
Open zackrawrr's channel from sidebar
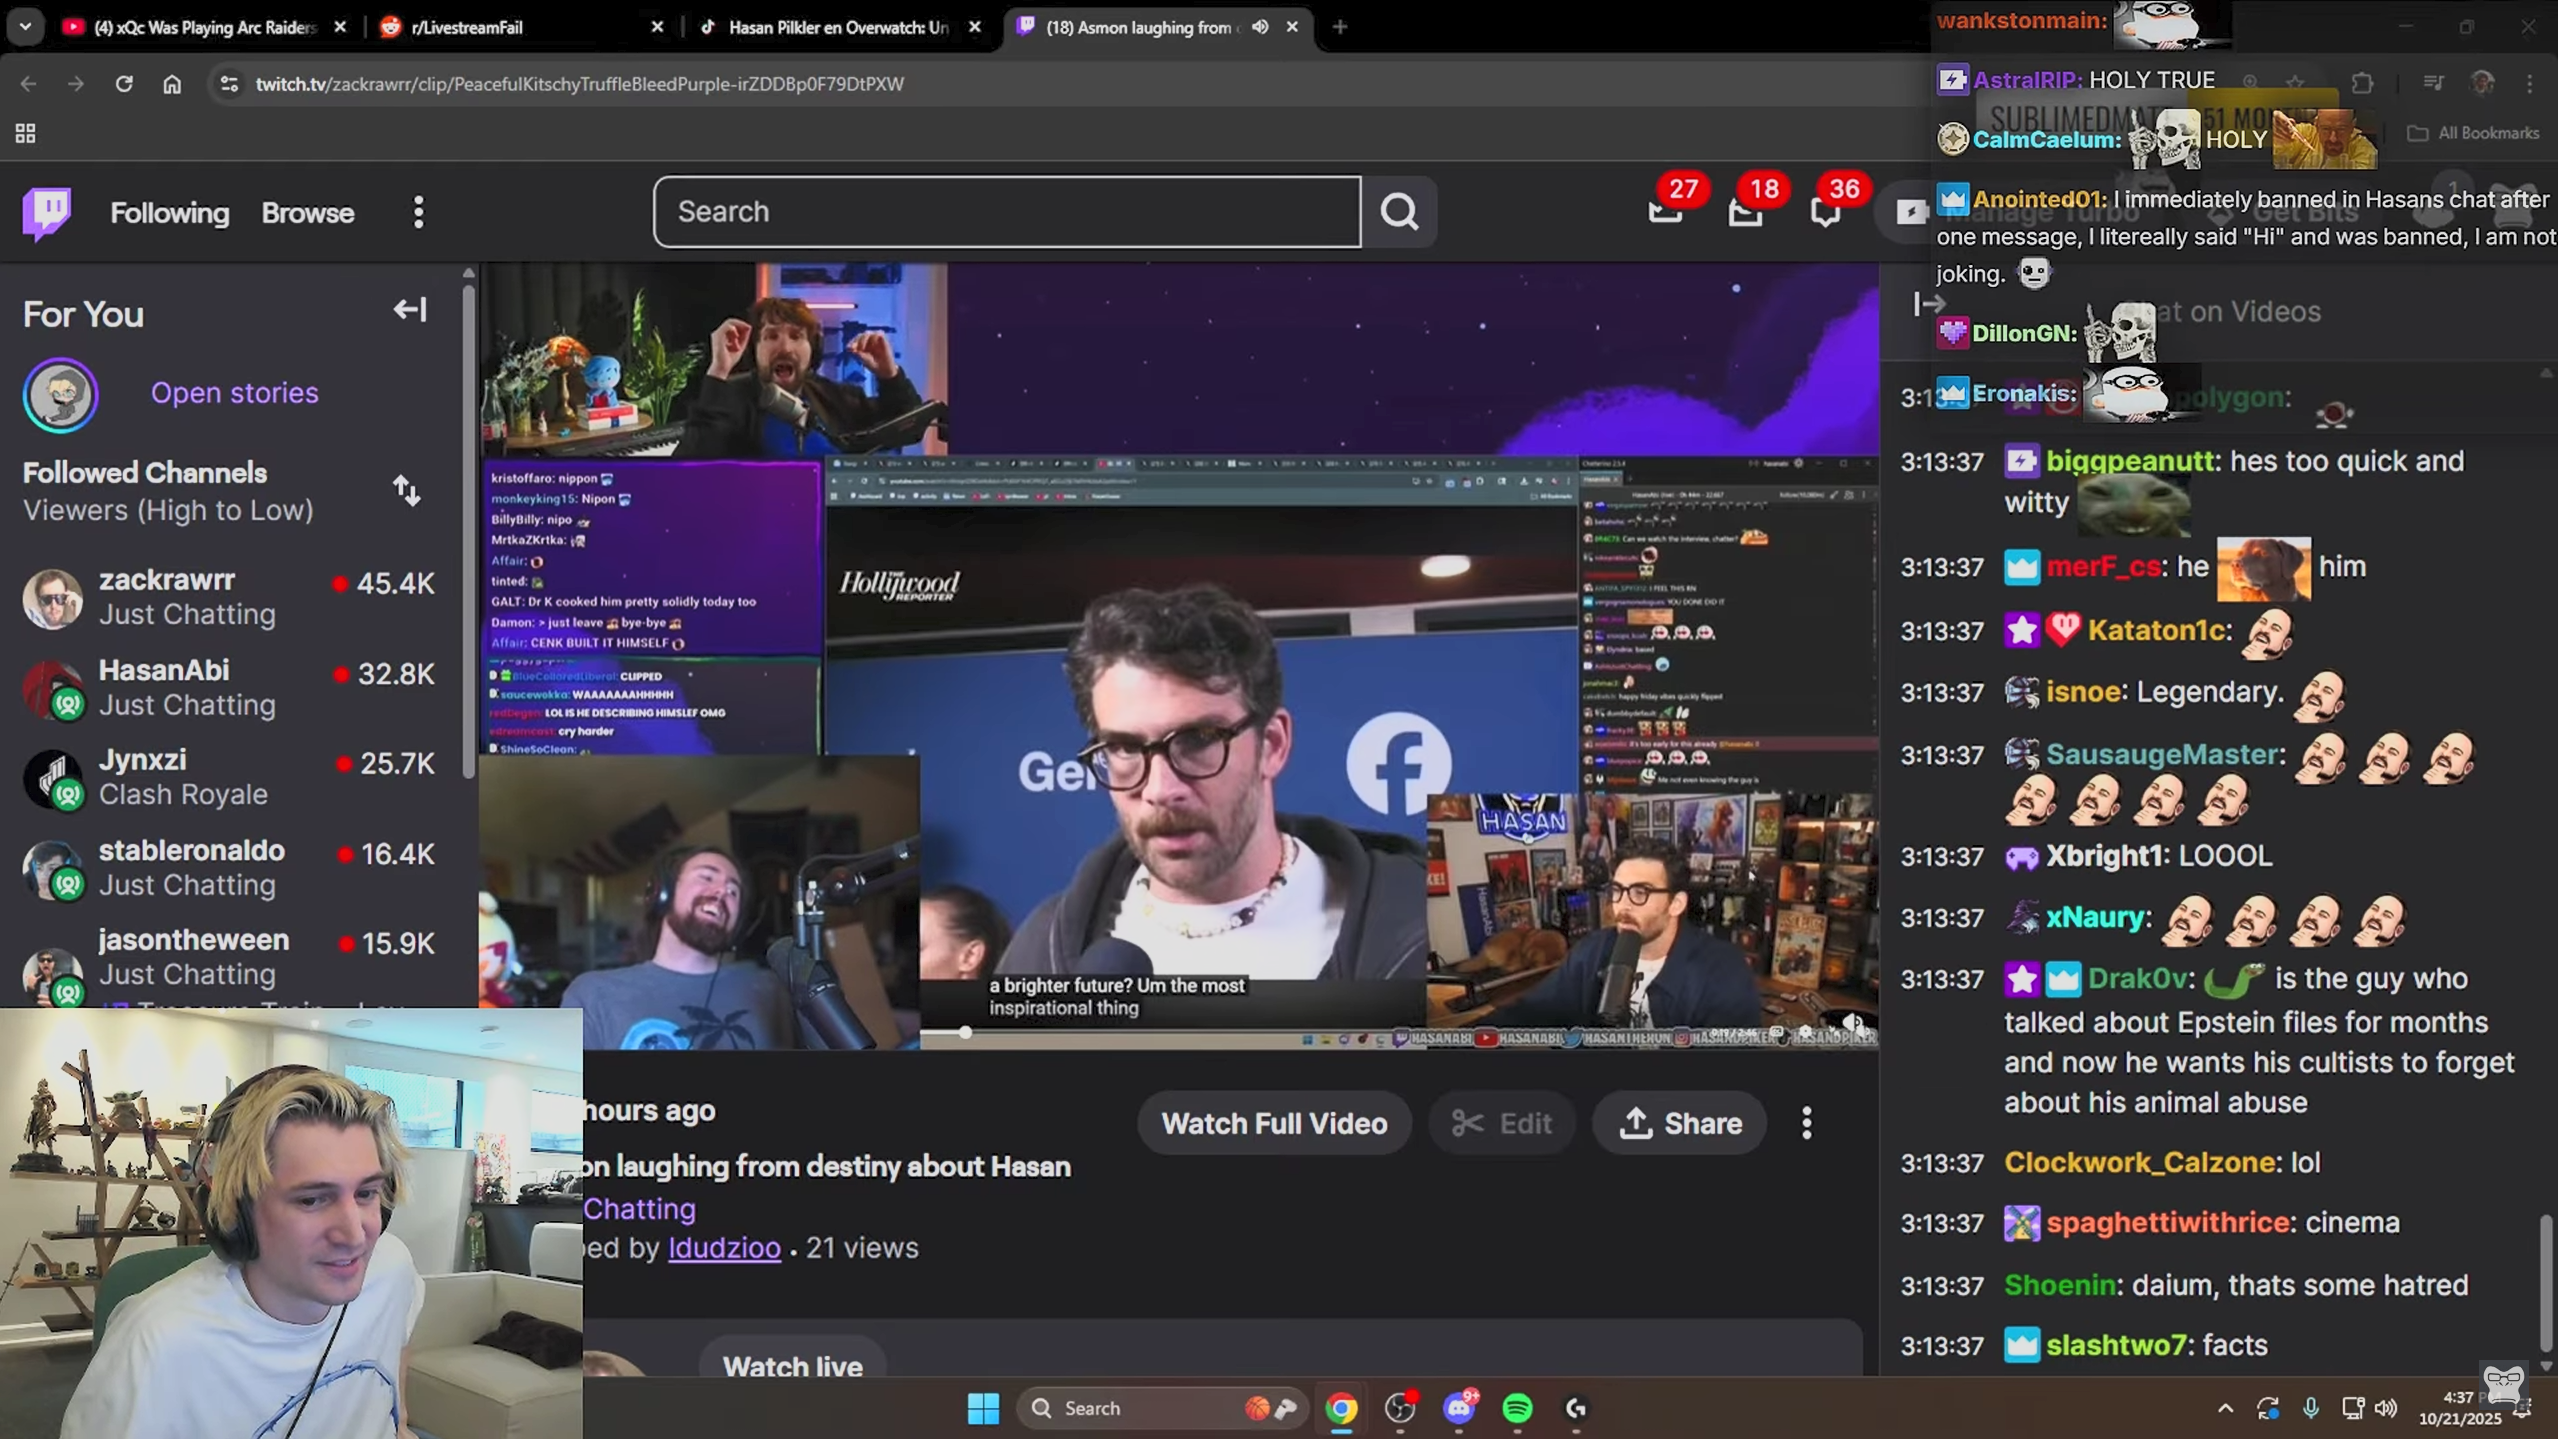[167, 580]
